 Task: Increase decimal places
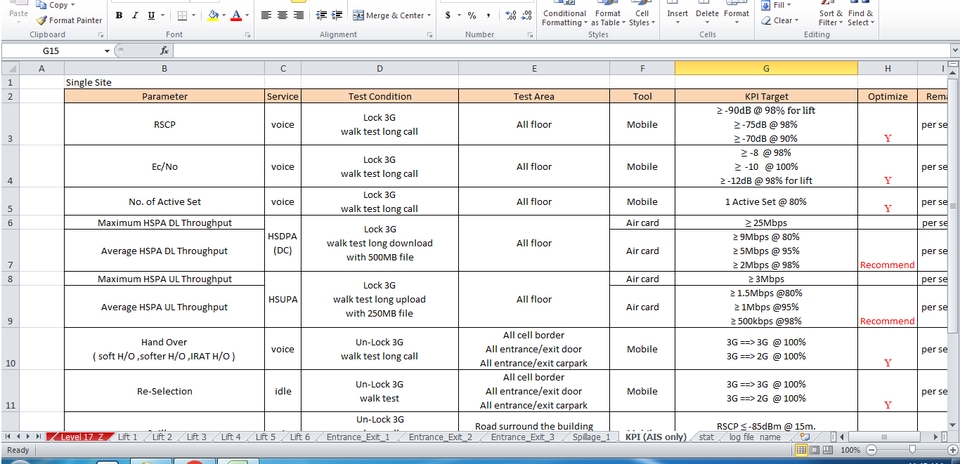click(511, 15)
